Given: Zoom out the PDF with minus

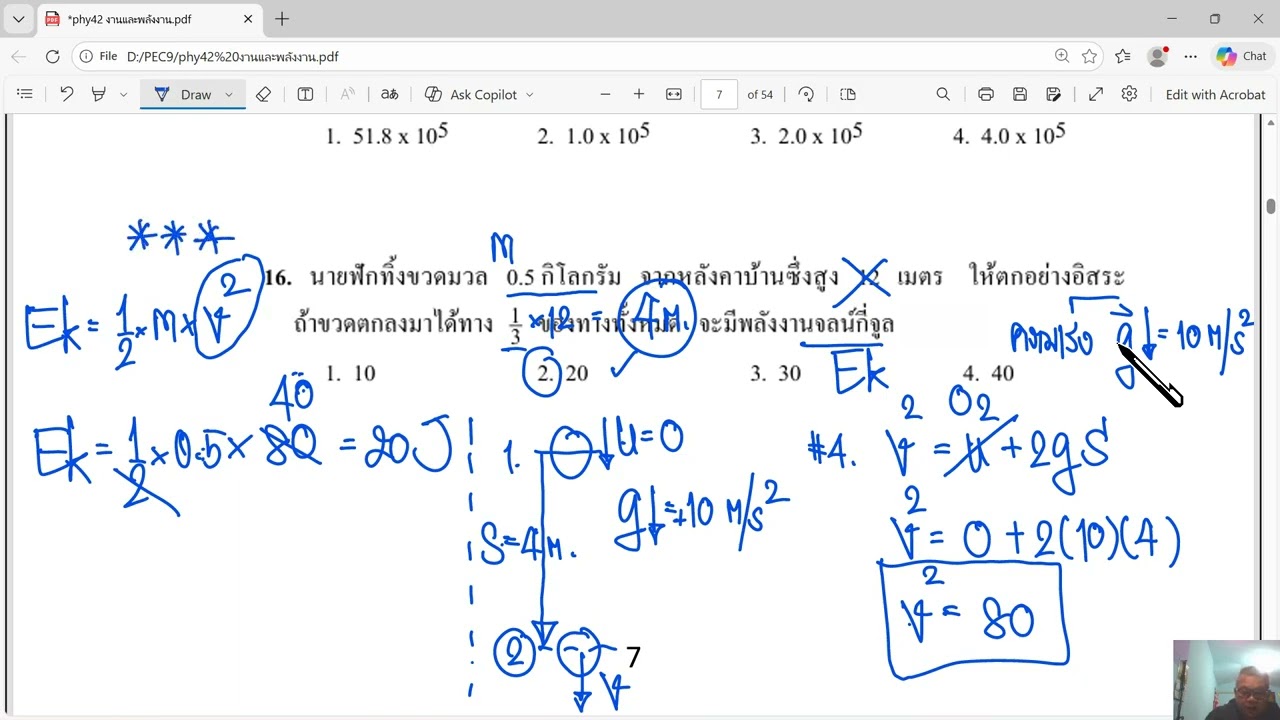Looking at the screenshot, I should point(605,94).
